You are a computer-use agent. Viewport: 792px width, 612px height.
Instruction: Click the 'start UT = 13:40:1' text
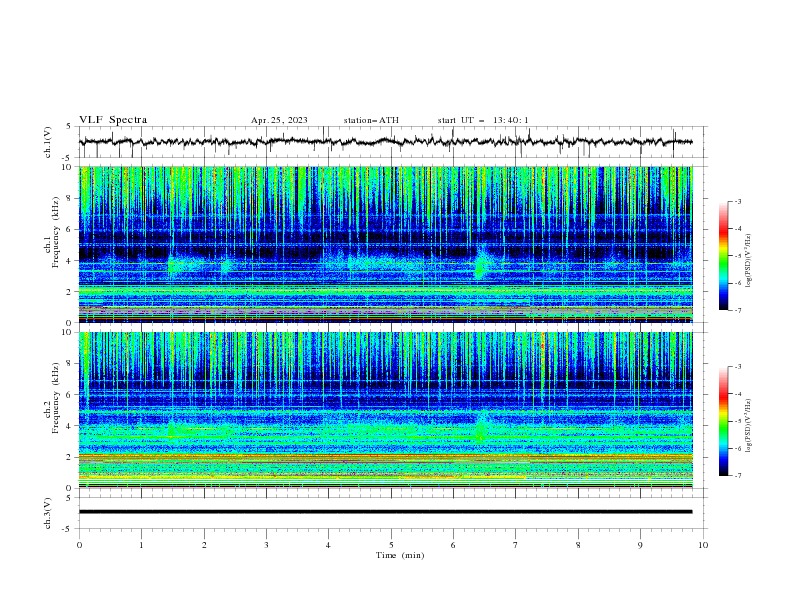coord(483,120)
